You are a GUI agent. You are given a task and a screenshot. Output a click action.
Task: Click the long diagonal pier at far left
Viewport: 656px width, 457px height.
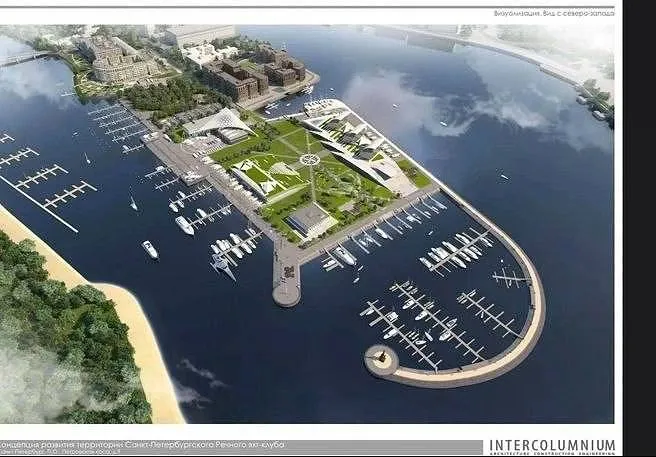point(38,203)
